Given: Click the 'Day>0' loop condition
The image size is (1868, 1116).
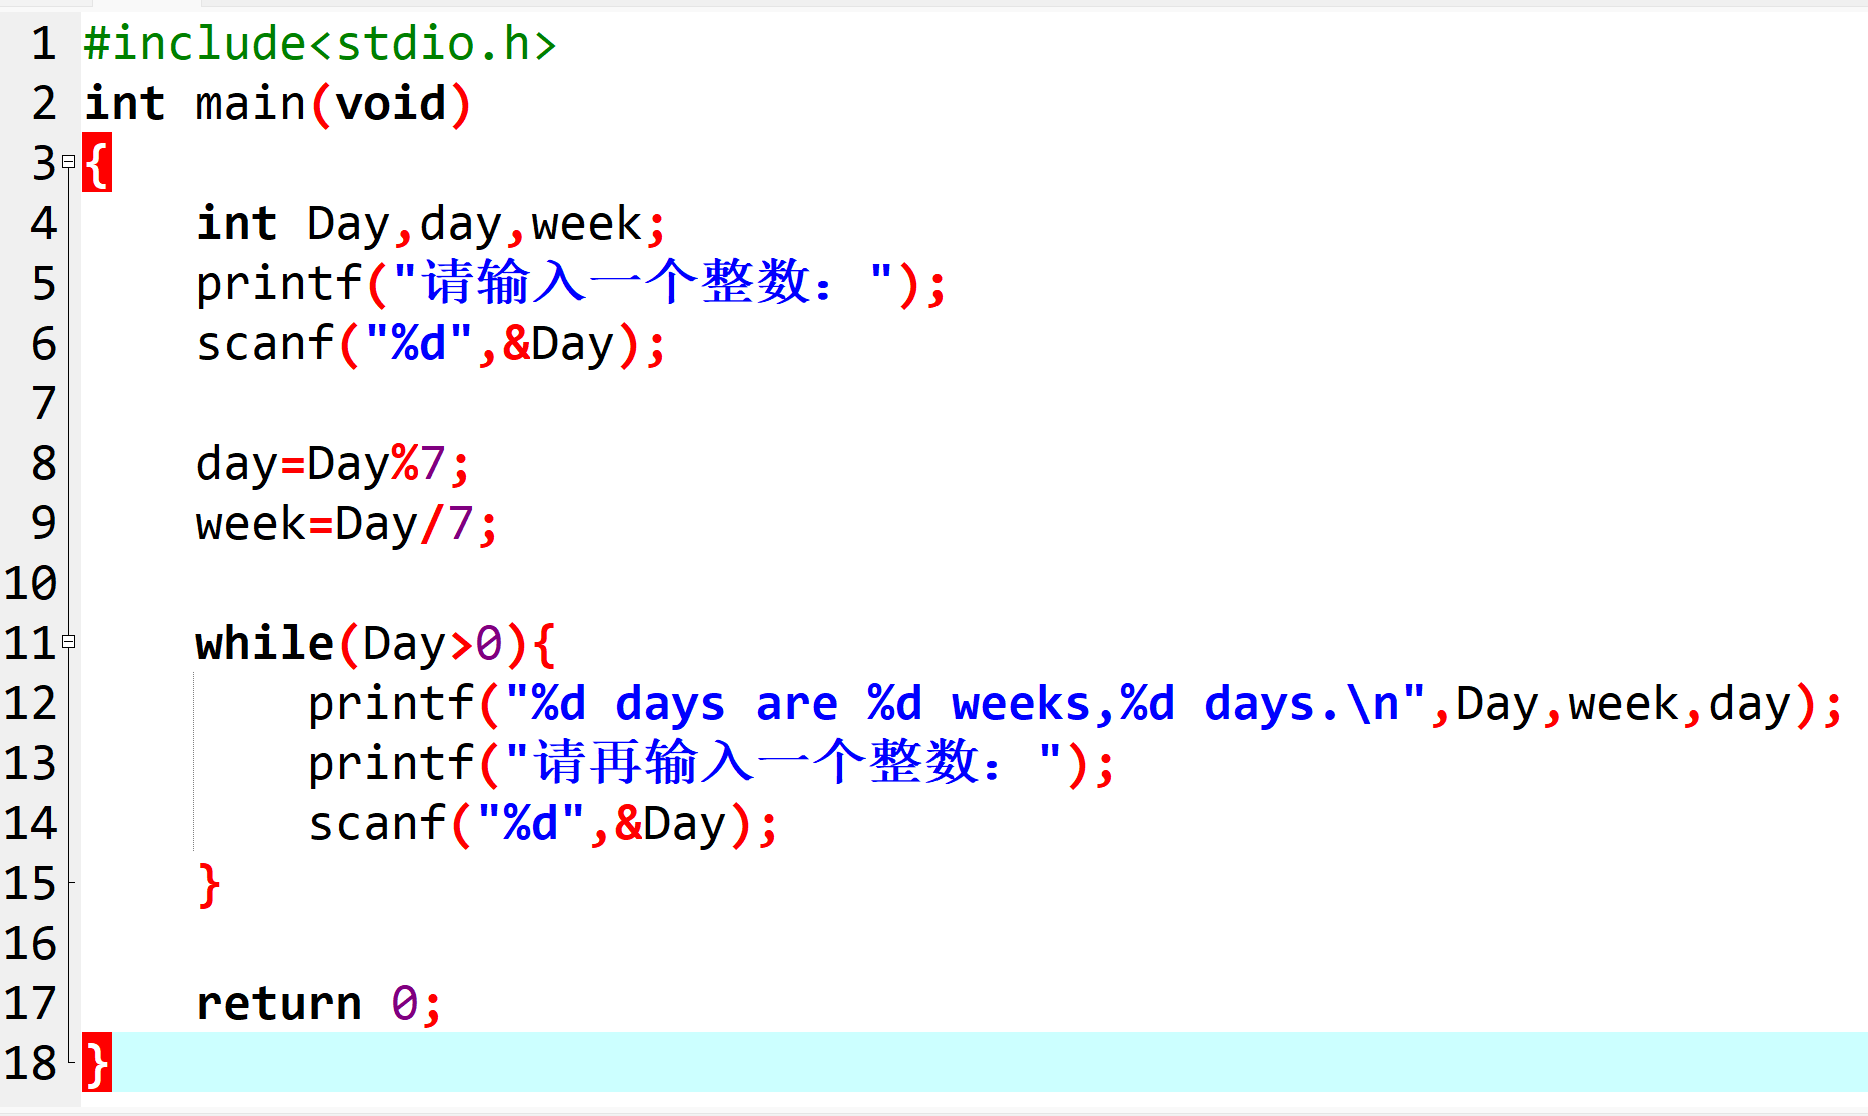Looking at the screenshot, I should click(x=432, y=645).
